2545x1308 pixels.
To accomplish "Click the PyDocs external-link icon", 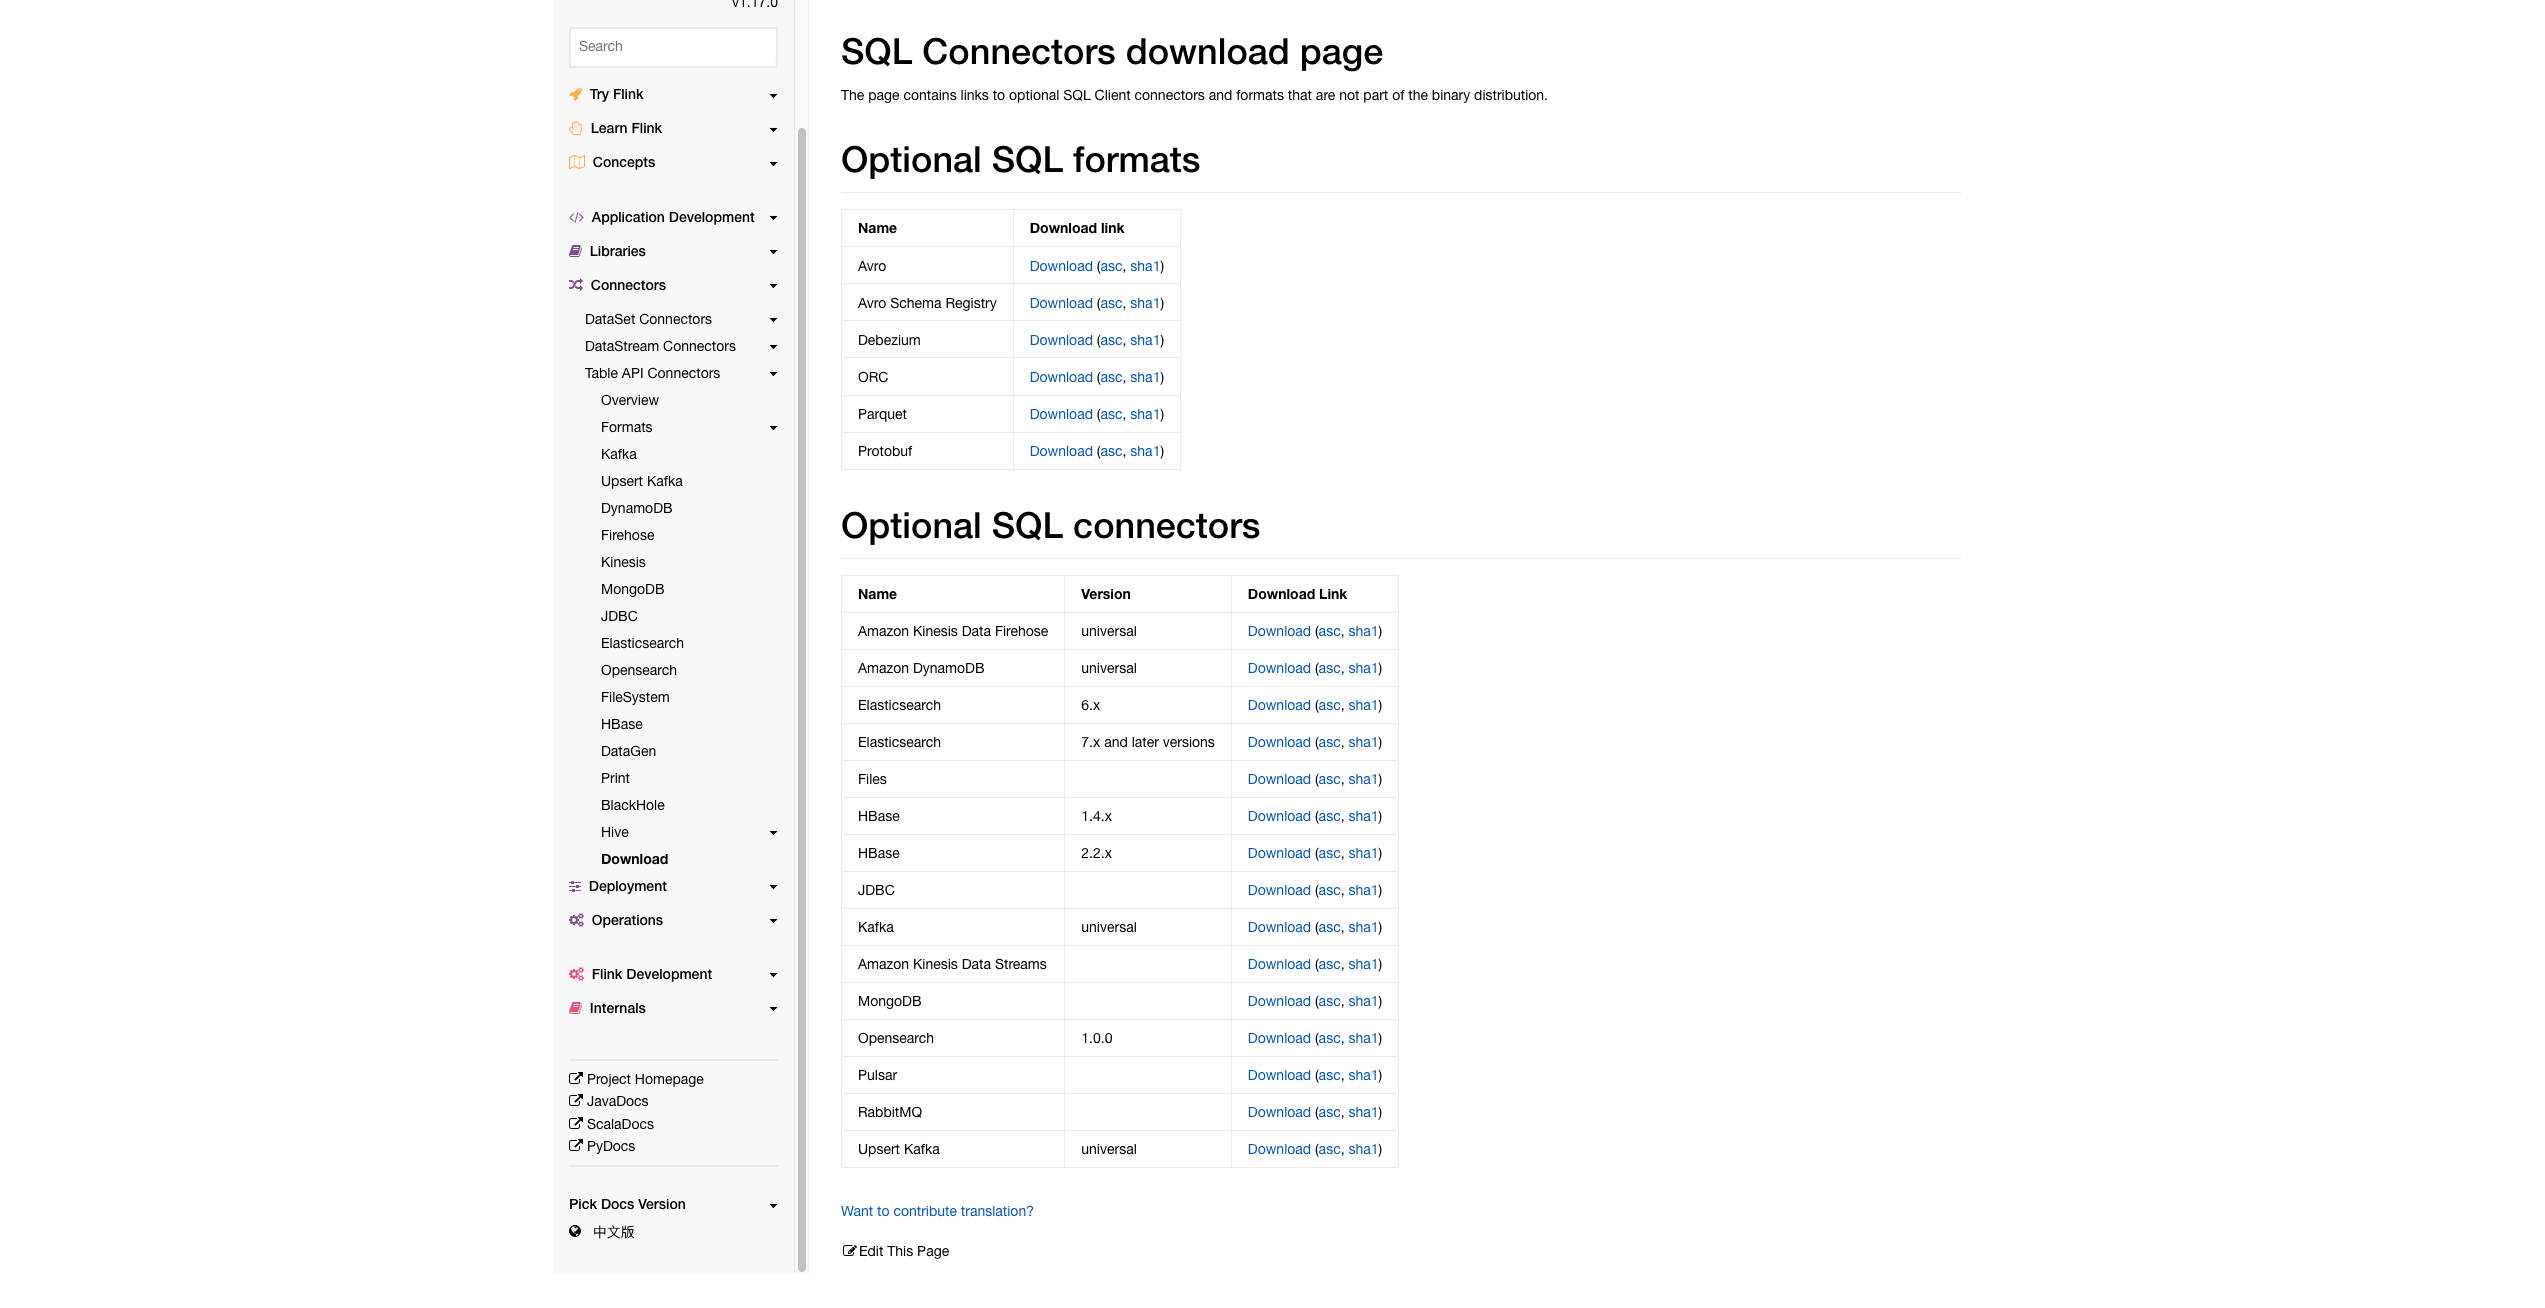I will tap(576, 1145).
